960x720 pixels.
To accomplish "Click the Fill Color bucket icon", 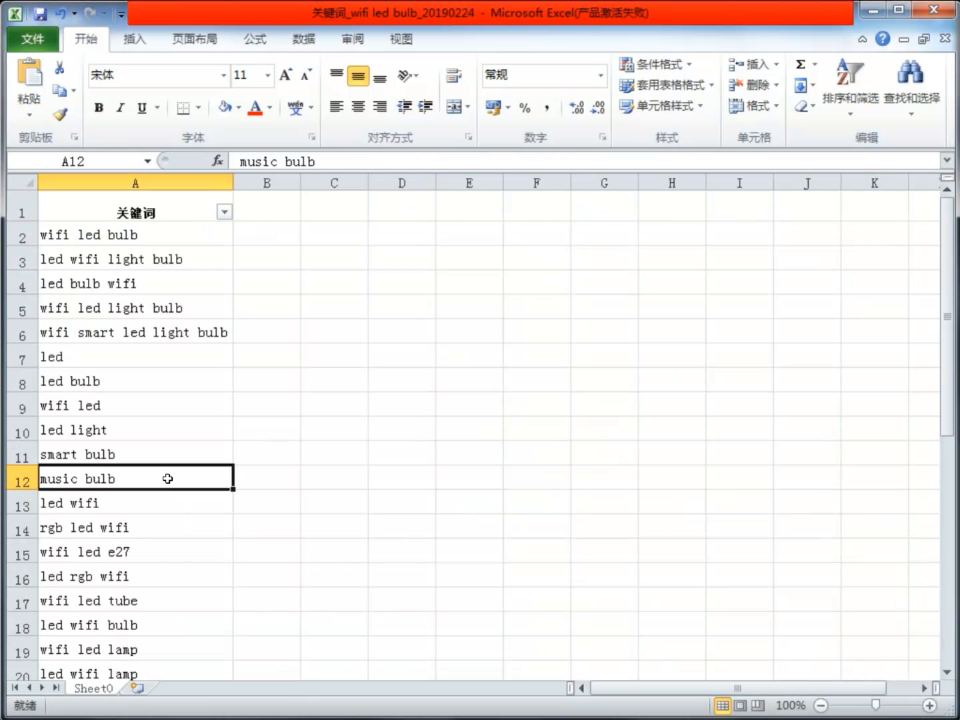I will coord(225,108).
